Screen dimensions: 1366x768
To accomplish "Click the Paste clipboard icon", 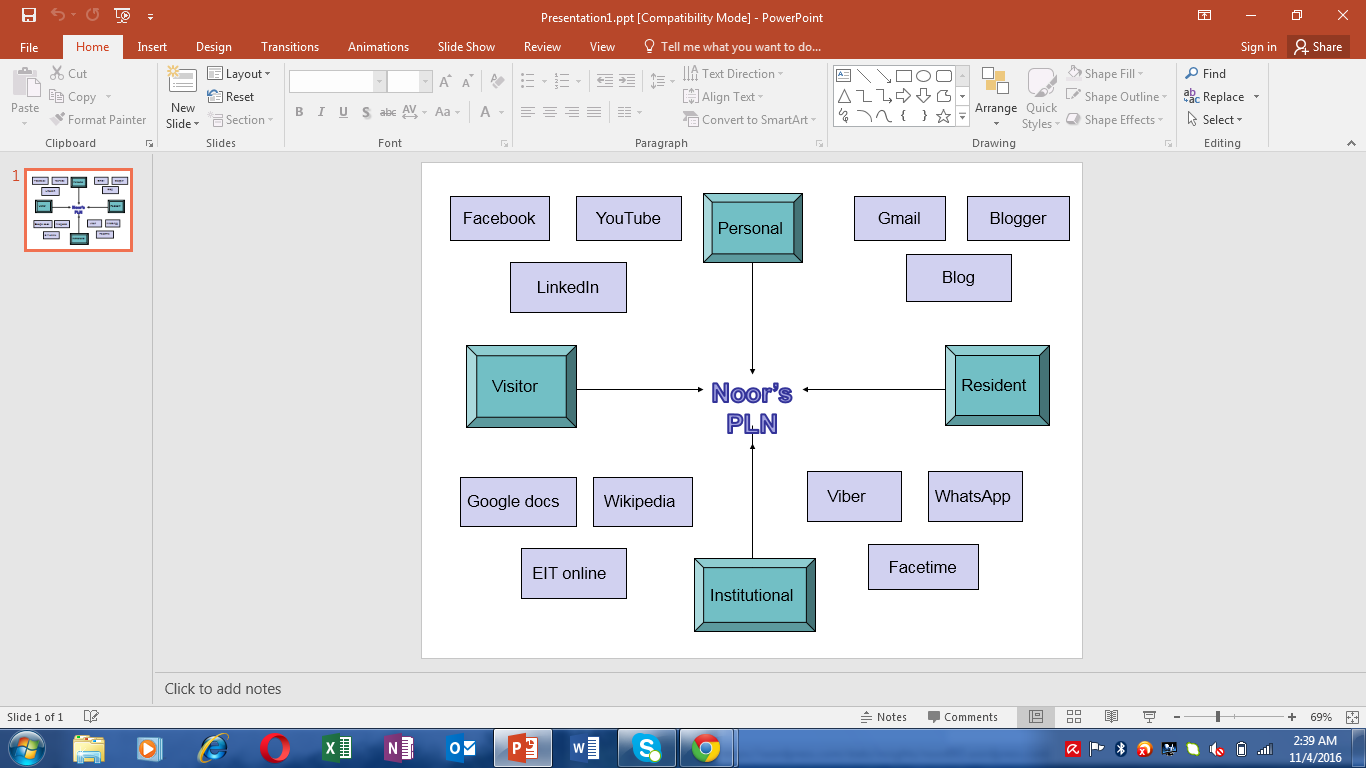I will (25, 84).
